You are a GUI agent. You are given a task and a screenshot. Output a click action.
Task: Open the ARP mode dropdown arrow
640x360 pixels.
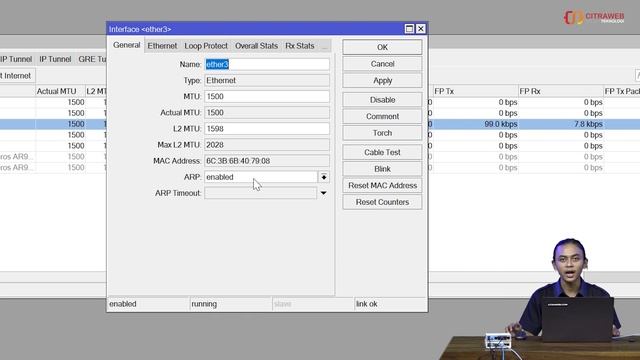[324, 177]
